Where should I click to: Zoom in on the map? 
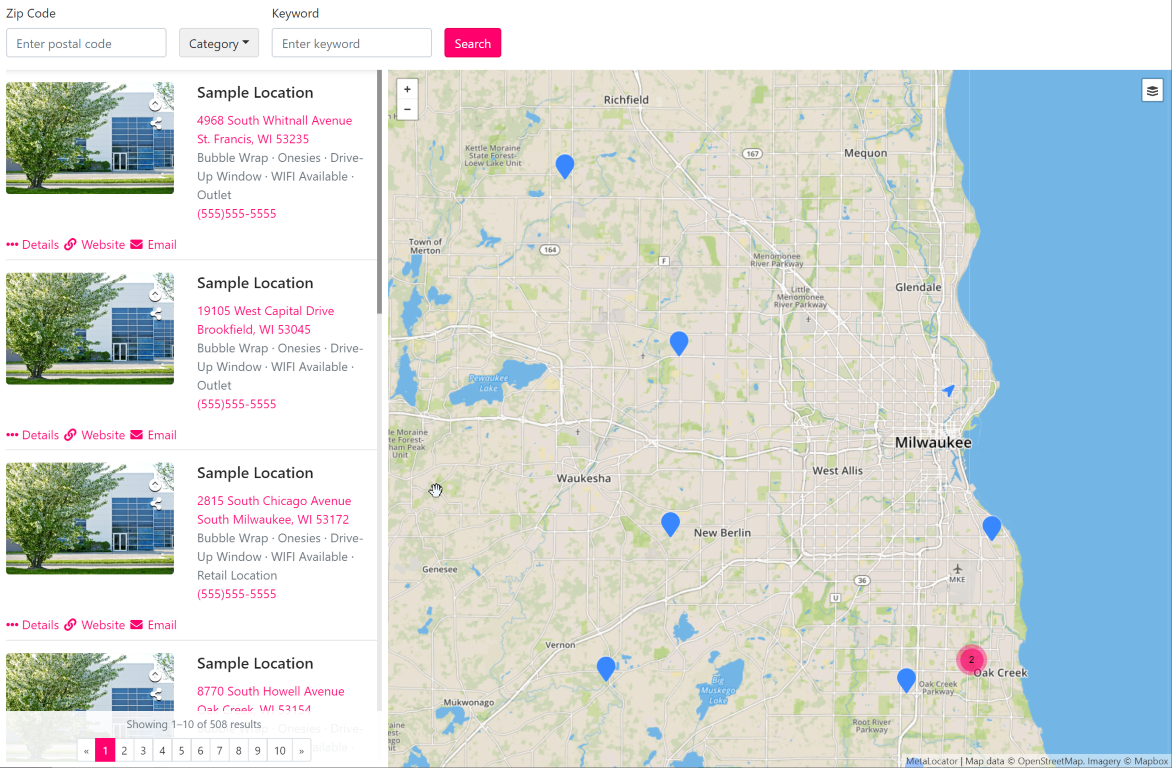click(x=407, y=89)
